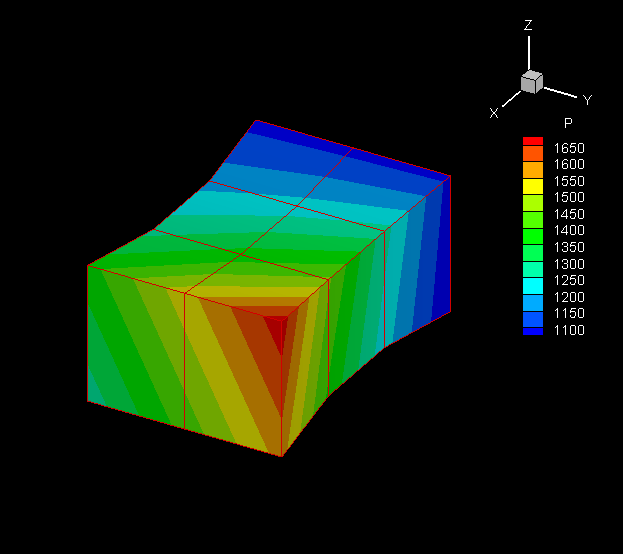Image resolution: width=623 pixels, height=554 pixels.
Task: Click the orange legend swatch between 1600 and 1550
Action: pos(533,170)
